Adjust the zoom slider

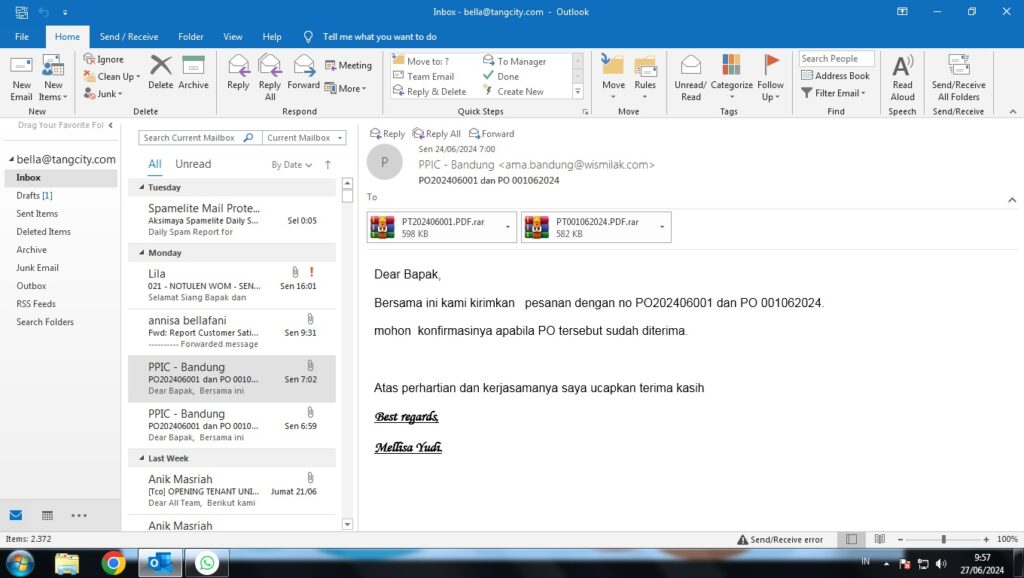pyautogui.click(x=943, y=539)
